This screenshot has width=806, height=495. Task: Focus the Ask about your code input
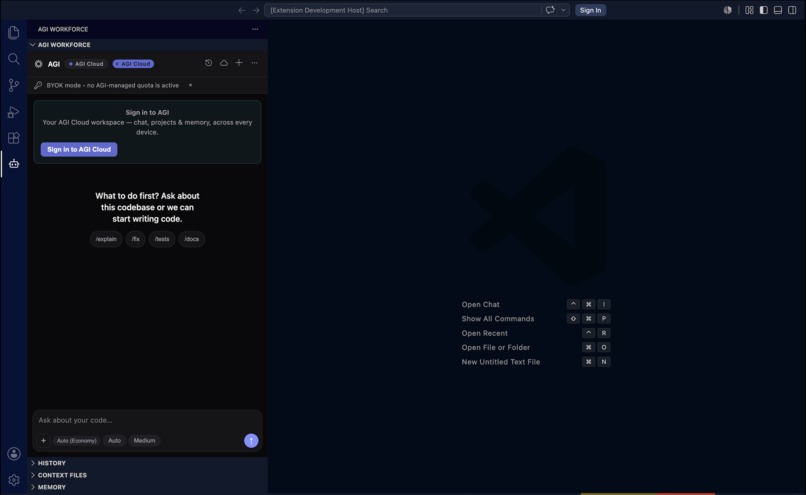tap(148, 420)
